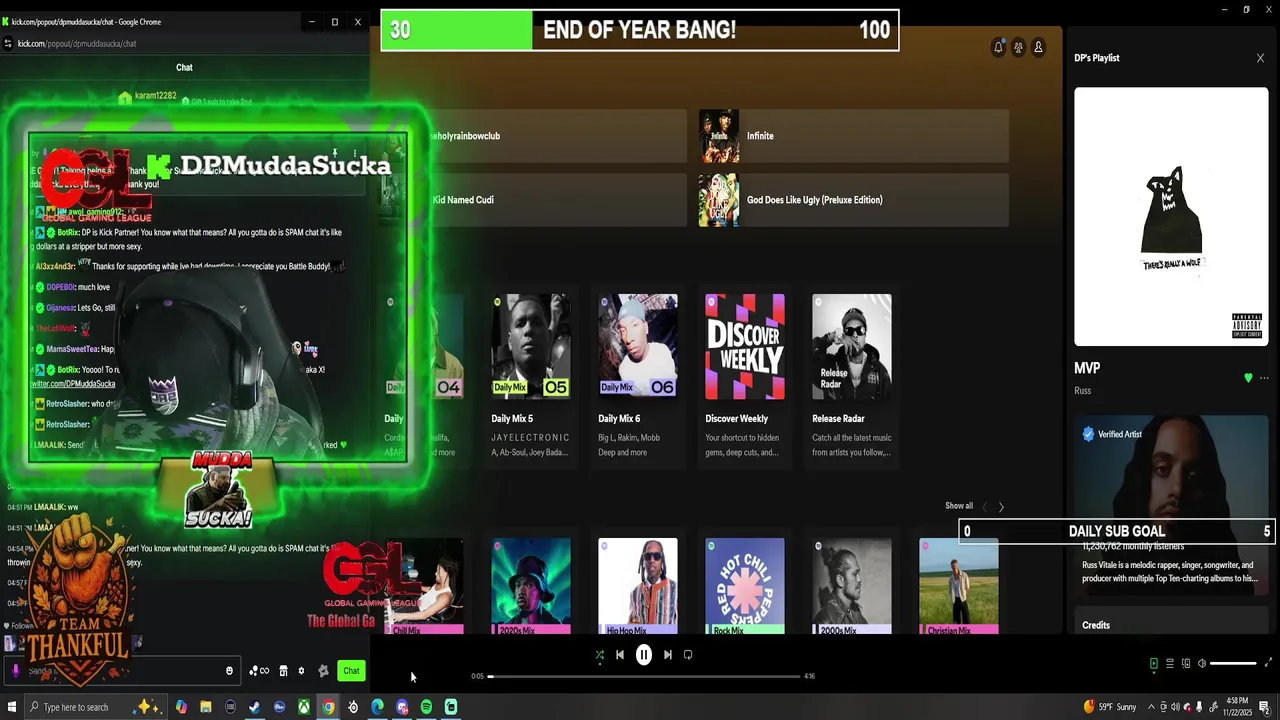
Task: Open Google Chrome taskbar icon
Action: [328, 707]
